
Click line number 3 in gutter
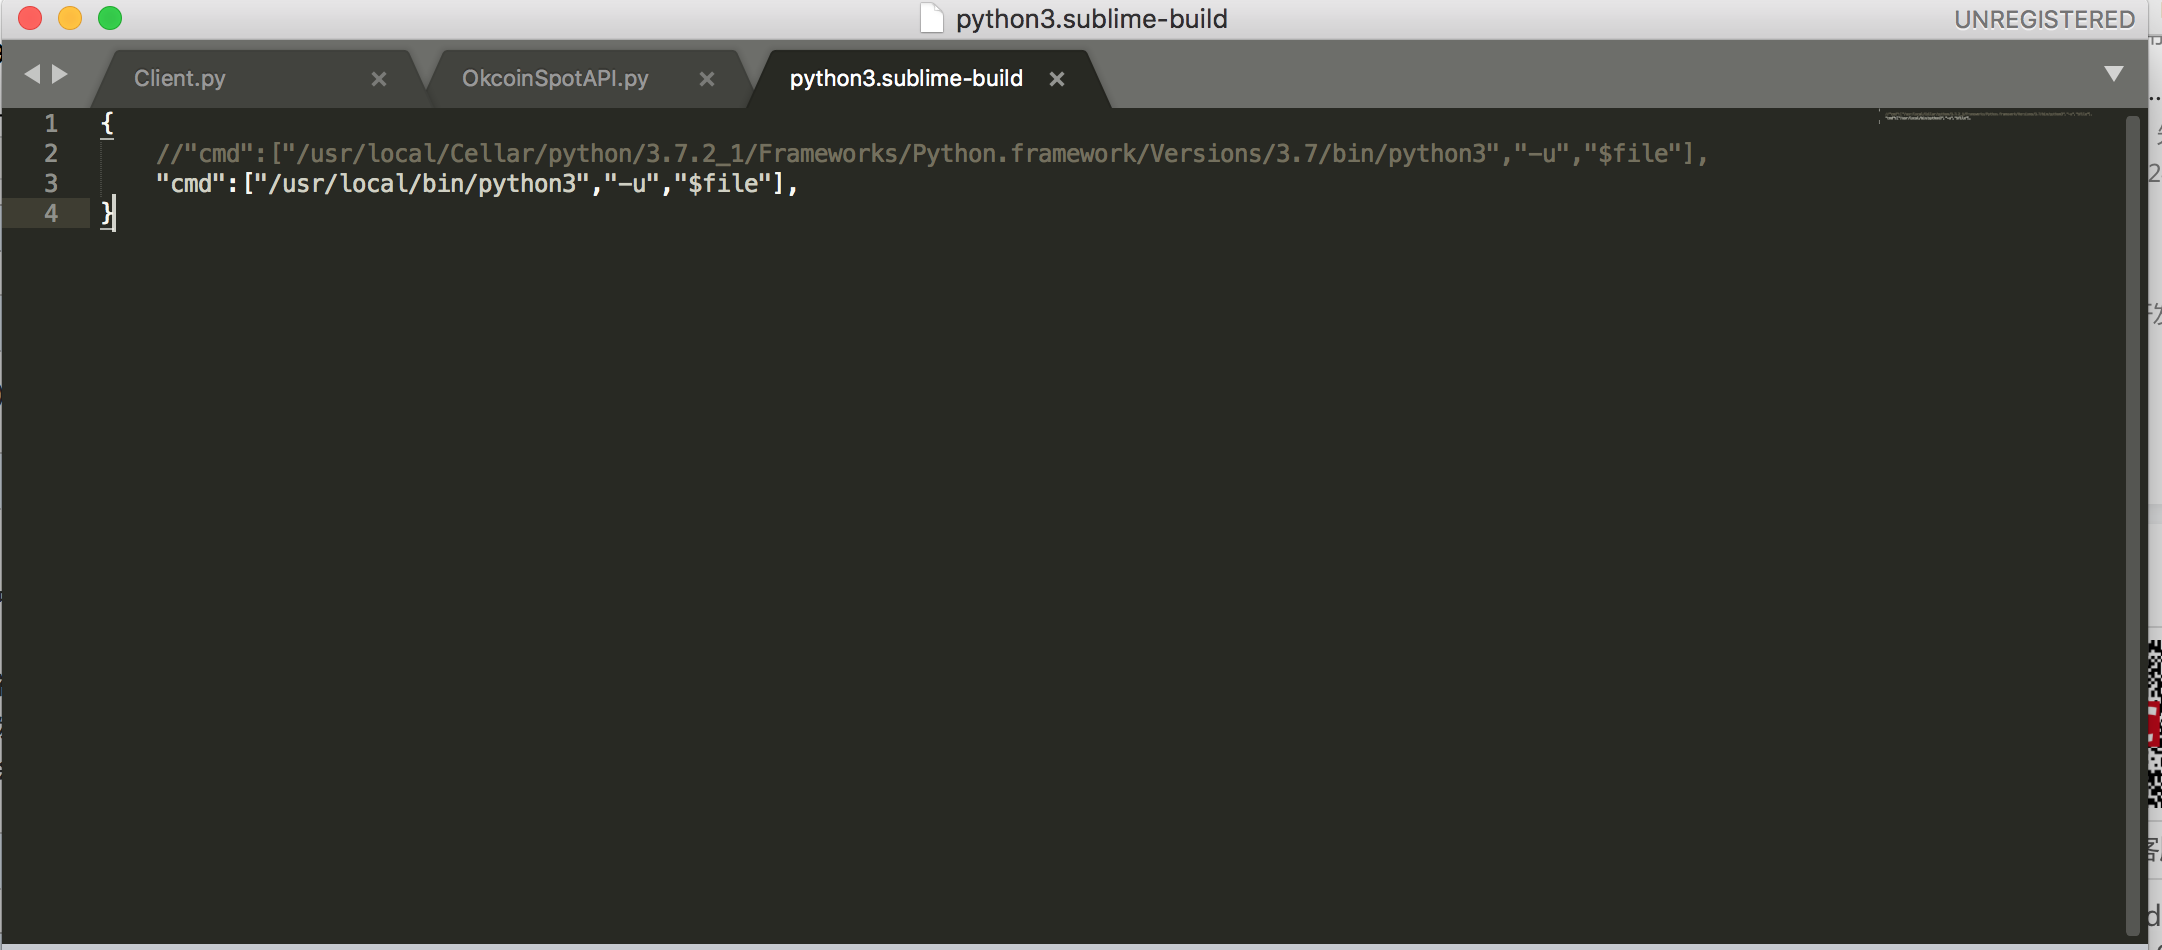point(51,183)
